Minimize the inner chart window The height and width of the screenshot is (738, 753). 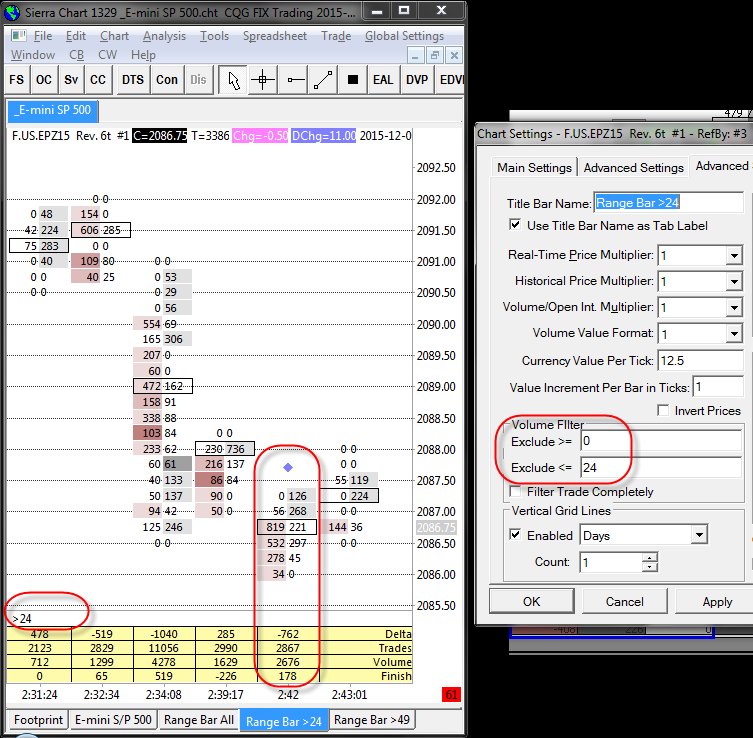pyautogui.click(x=415, y=56)
